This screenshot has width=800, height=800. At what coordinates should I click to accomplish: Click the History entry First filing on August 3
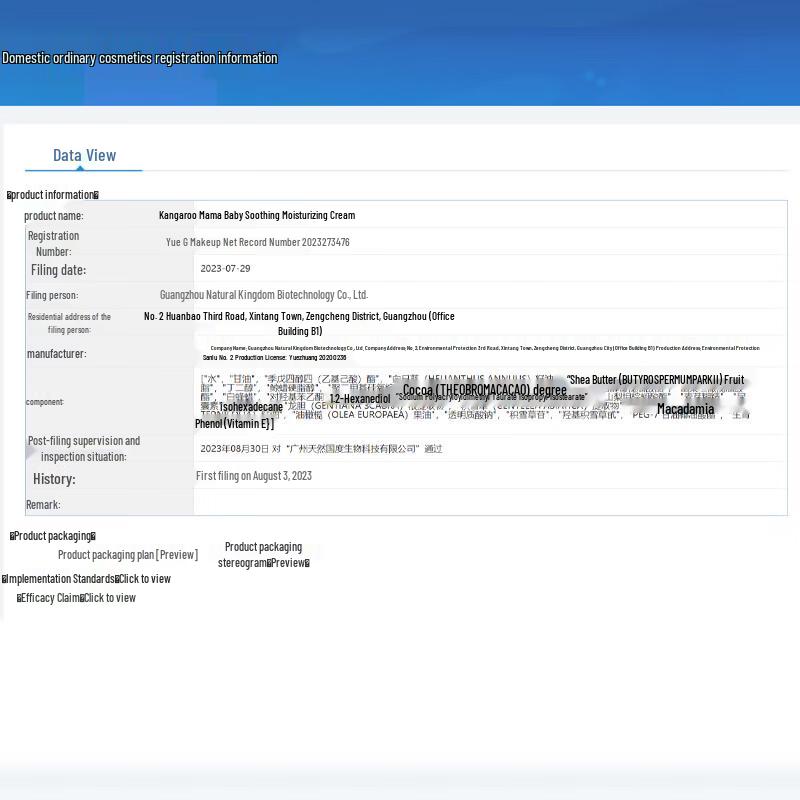[254, 476]
